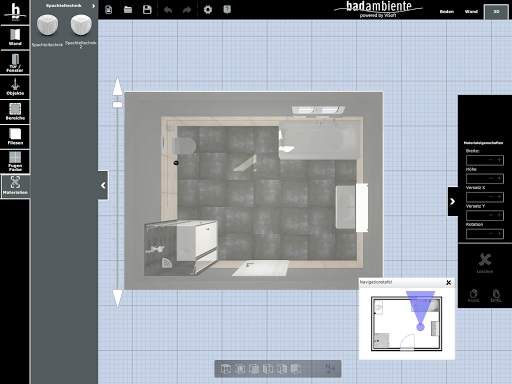Open the Fliesen tool
The image size is (512, 384).
click(15, 137)
